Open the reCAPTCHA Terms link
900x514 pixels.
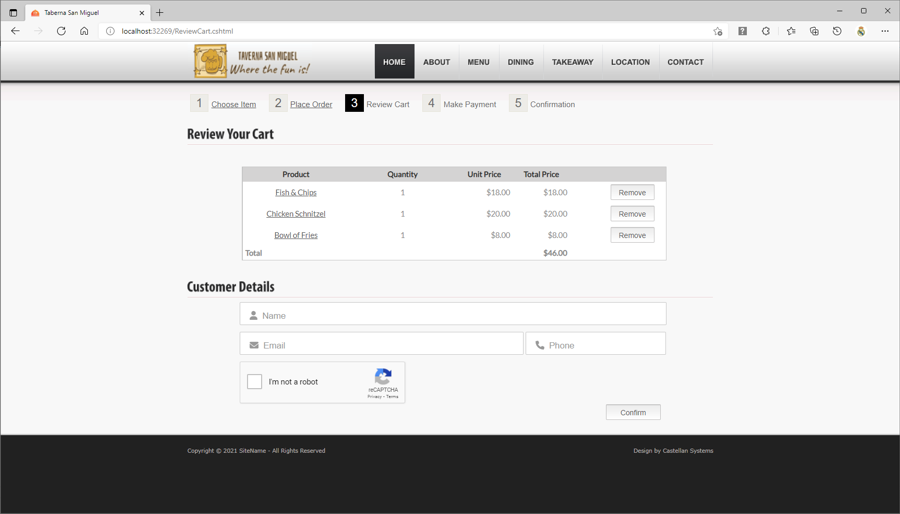pos(392,396)
